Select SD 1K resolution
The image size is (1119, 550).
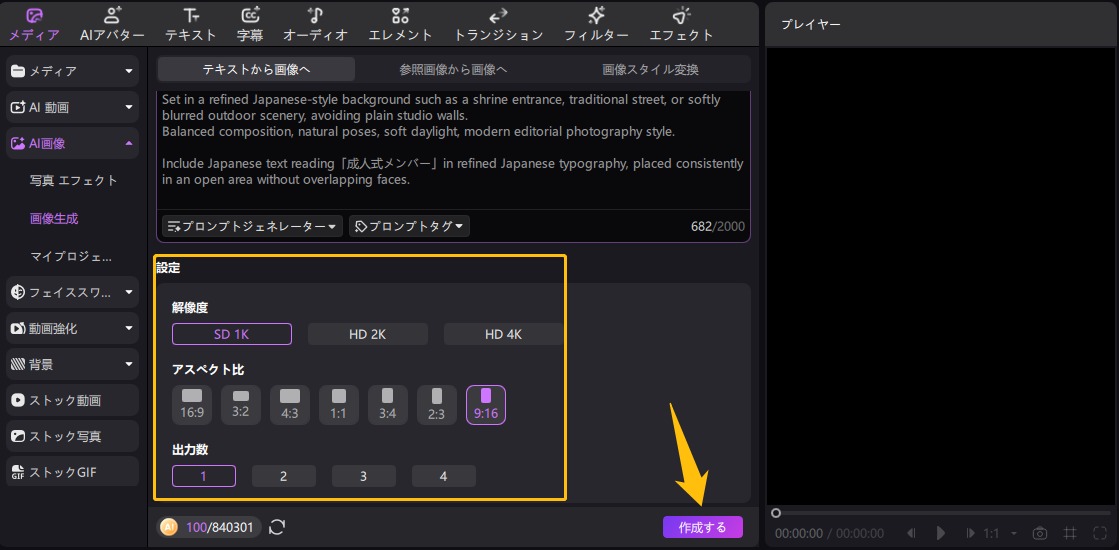click(x=232, y=334)
